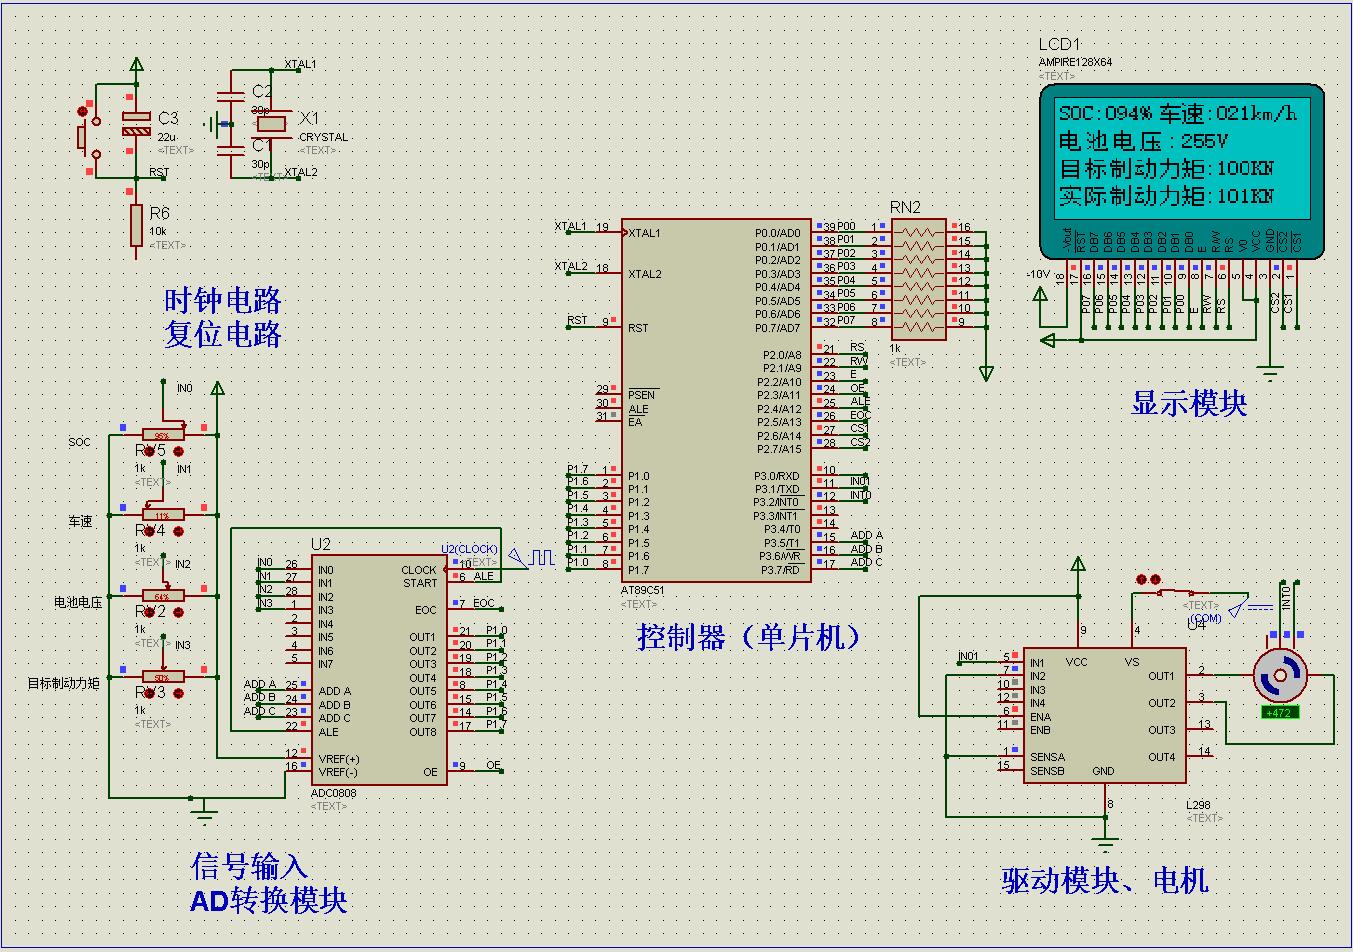Click the 复位电路 heading text
The width and height of the screenshot is (1353, 952).
pos(223,334)
